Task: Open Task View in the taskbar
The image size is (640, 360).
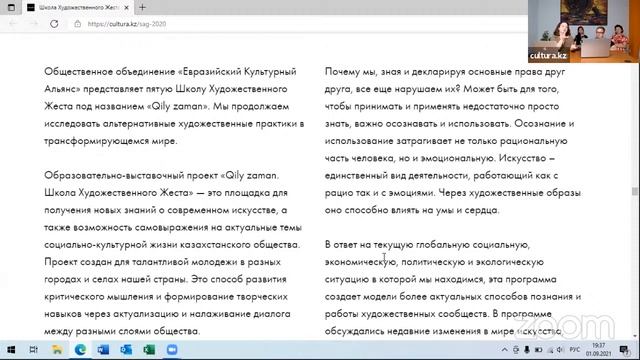Action: click(x=33, y=350)
